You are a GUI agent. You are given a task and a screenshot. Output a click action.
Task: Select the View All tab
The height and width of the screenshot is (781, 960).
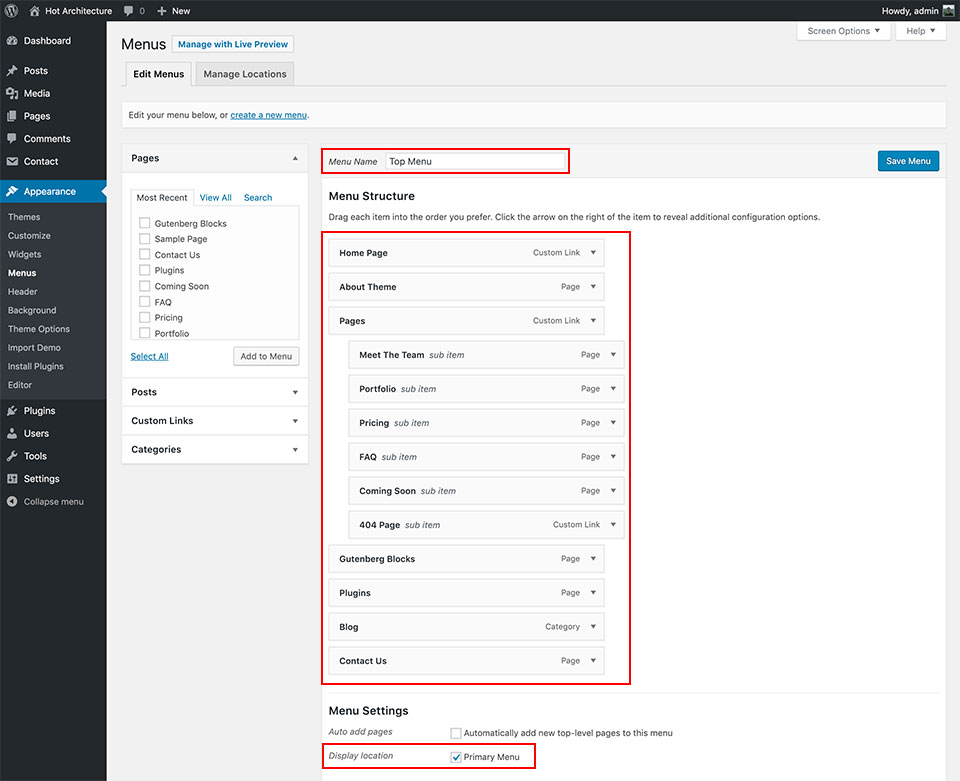click(216, 198)
